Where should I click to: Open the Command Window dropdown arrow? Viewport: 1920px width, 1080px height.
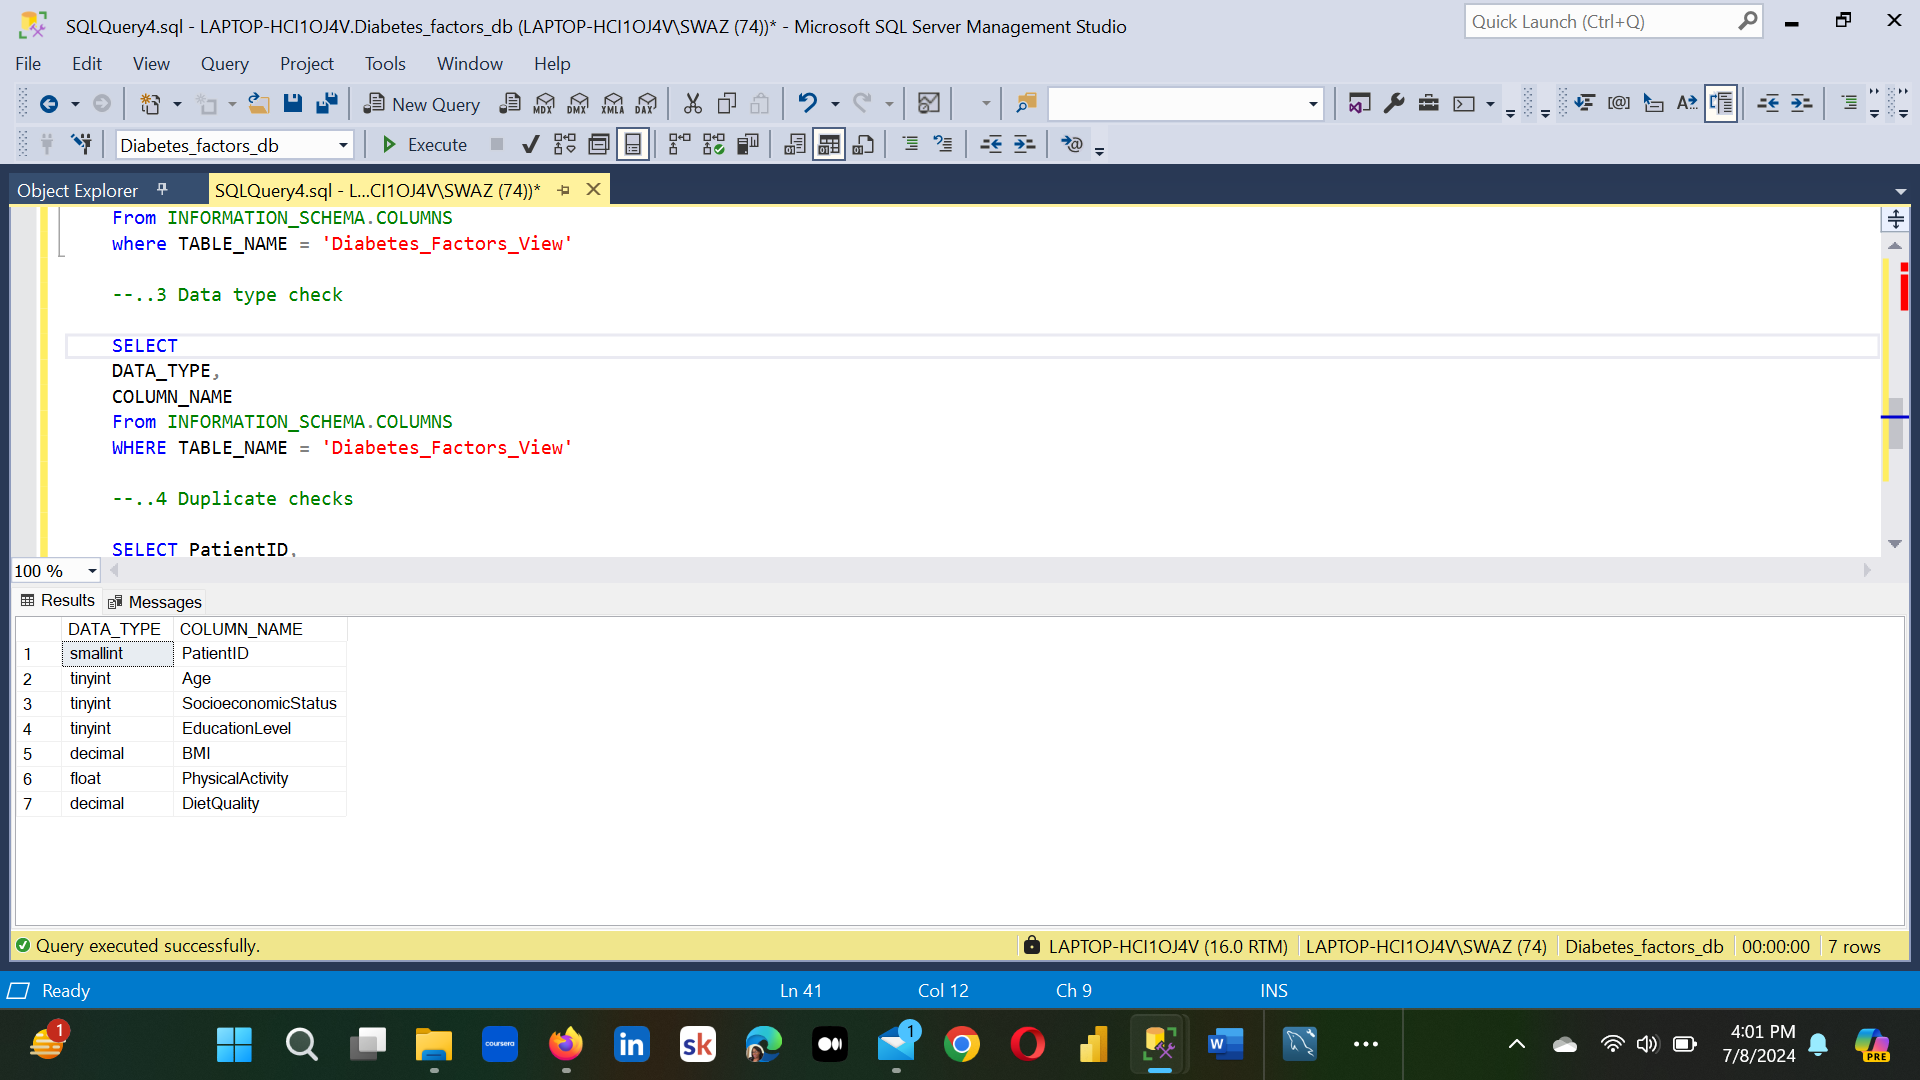coord(1490,104)
